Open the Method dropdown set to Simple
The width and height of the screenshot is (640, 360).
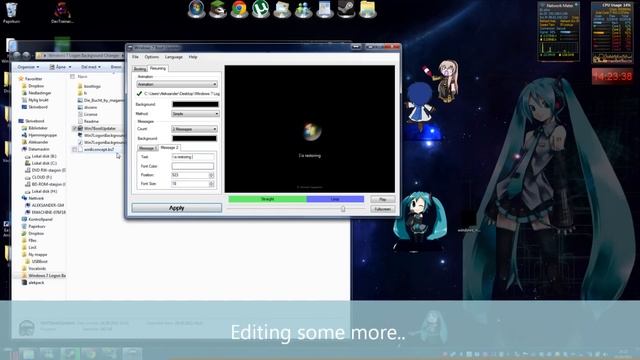click(195, 113)
